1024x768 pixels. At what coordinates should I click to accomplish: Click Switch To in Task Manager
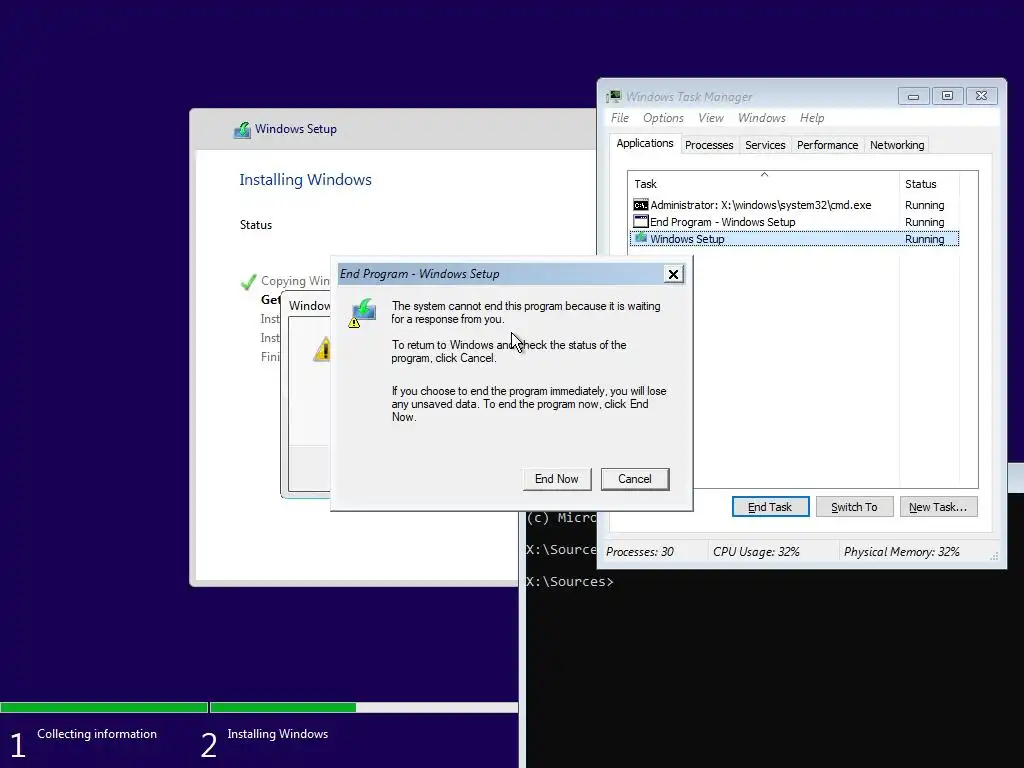854,507
